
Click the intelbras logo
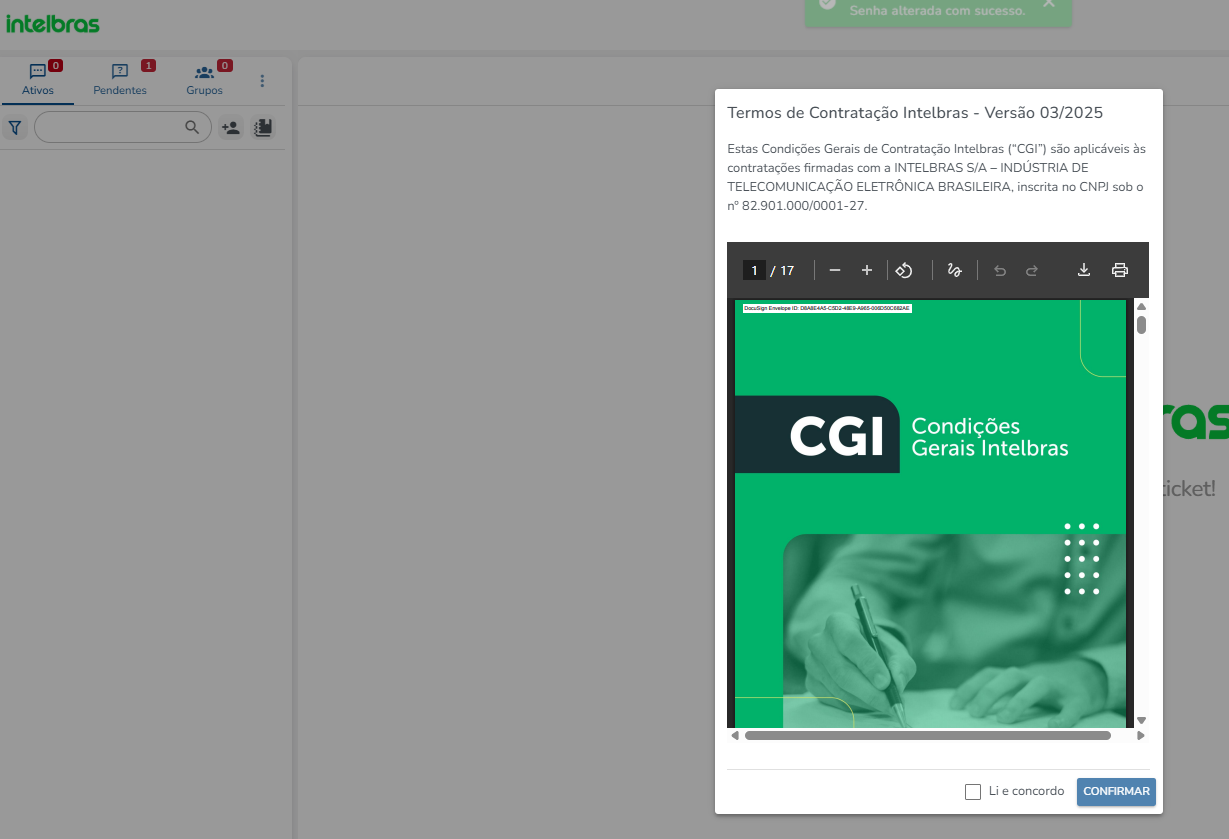[53, 23]
